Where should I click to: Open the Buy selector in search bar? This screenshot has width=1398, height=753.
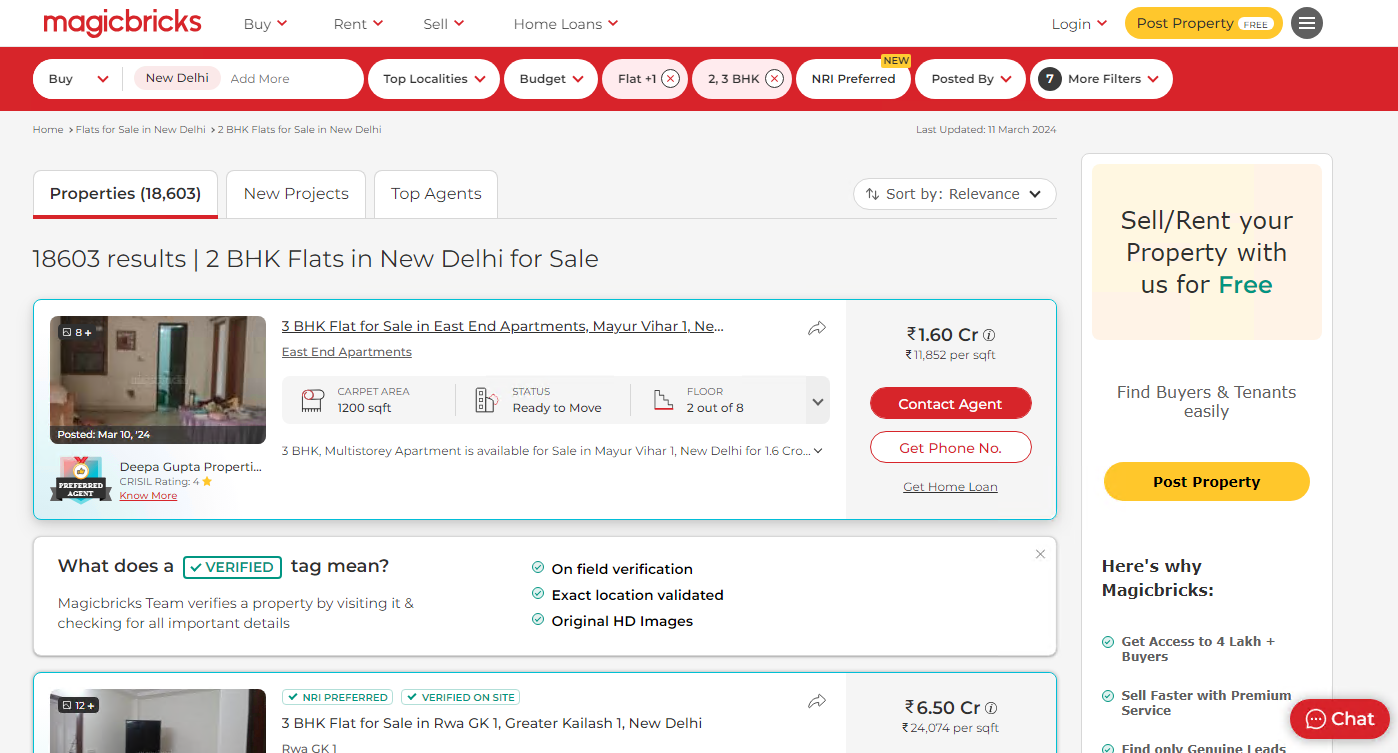click(78, 79)
